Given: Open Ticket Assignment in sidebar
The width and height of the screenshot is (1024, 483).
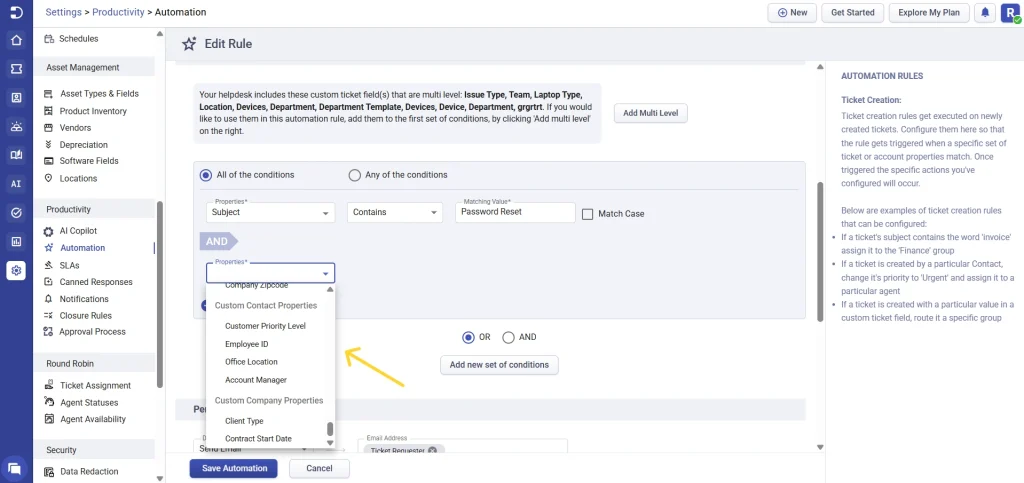Looking at the screenshot, I should click(x=95, y=386).
